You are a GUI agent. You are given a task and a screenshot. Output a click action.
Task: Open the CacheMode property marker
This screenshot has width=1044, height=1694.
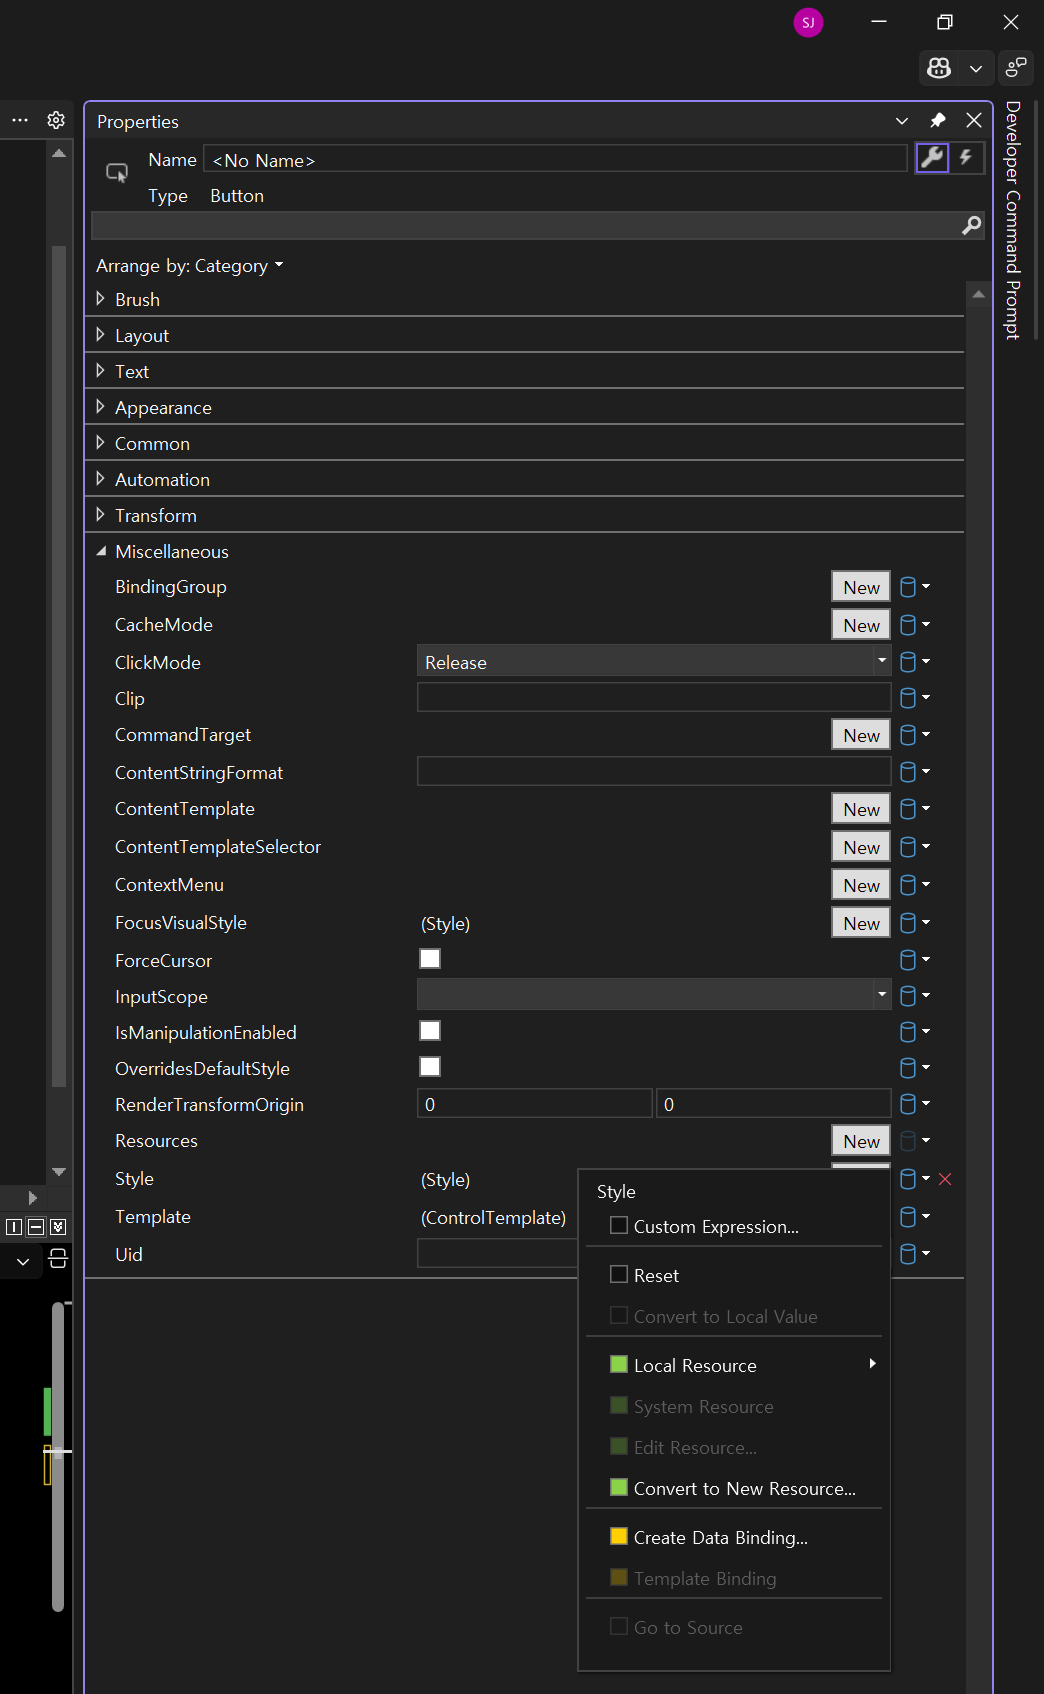(914, 625)
